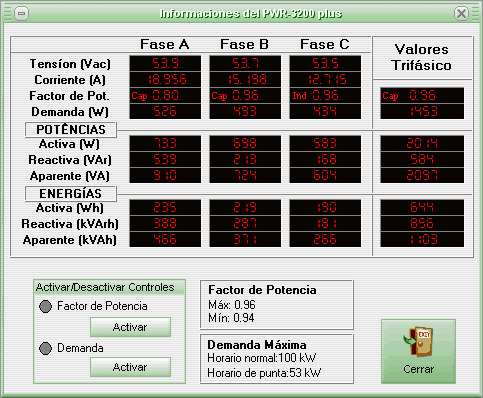The height and width of the screenshot is (398, 483).
Task: Click the Fase B column header
Action: pos(244,44)
